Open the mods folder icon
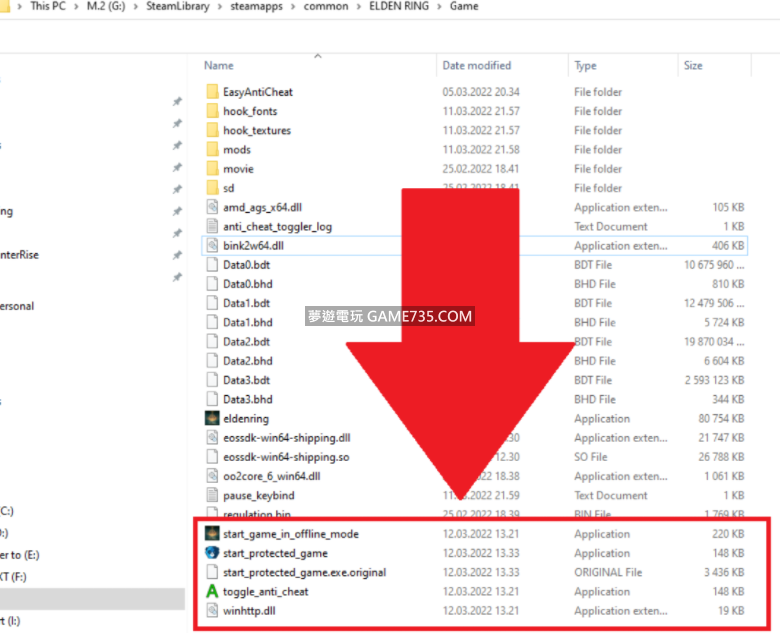Image resolution: width=780 pixels, height=633 pixels. point(212,150)
